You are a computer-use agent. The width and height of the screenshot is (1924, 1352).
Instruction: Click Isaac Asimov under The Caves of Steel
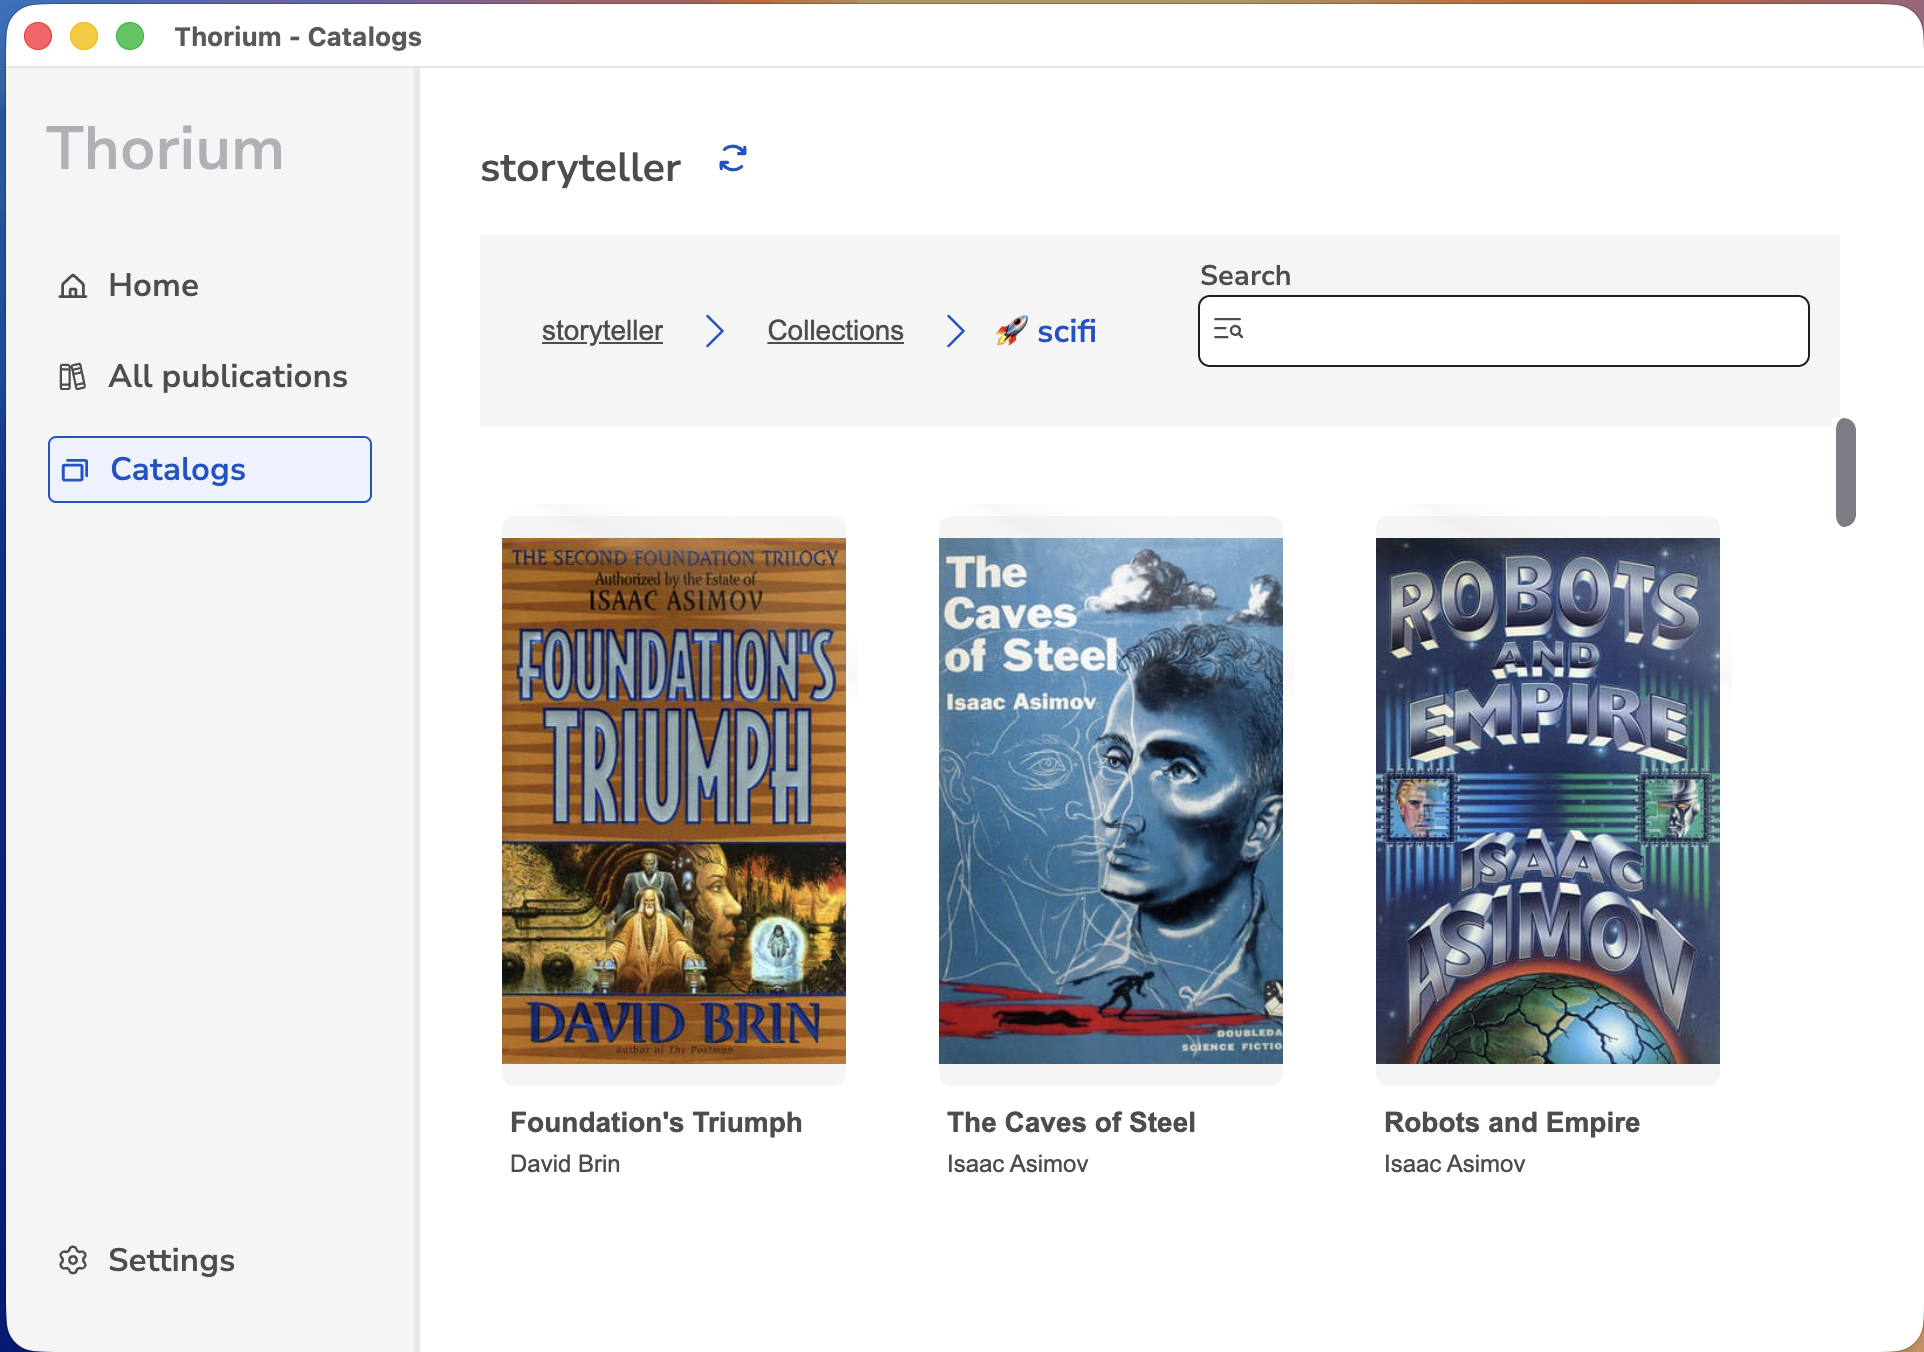[1017, 1164]
